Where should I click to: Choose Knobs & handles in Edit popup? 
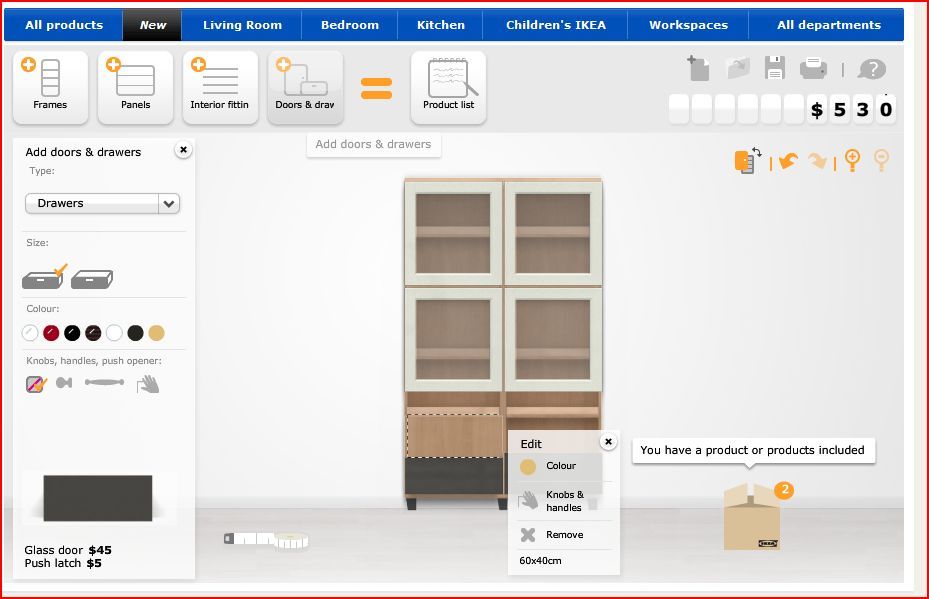point(560,501)
